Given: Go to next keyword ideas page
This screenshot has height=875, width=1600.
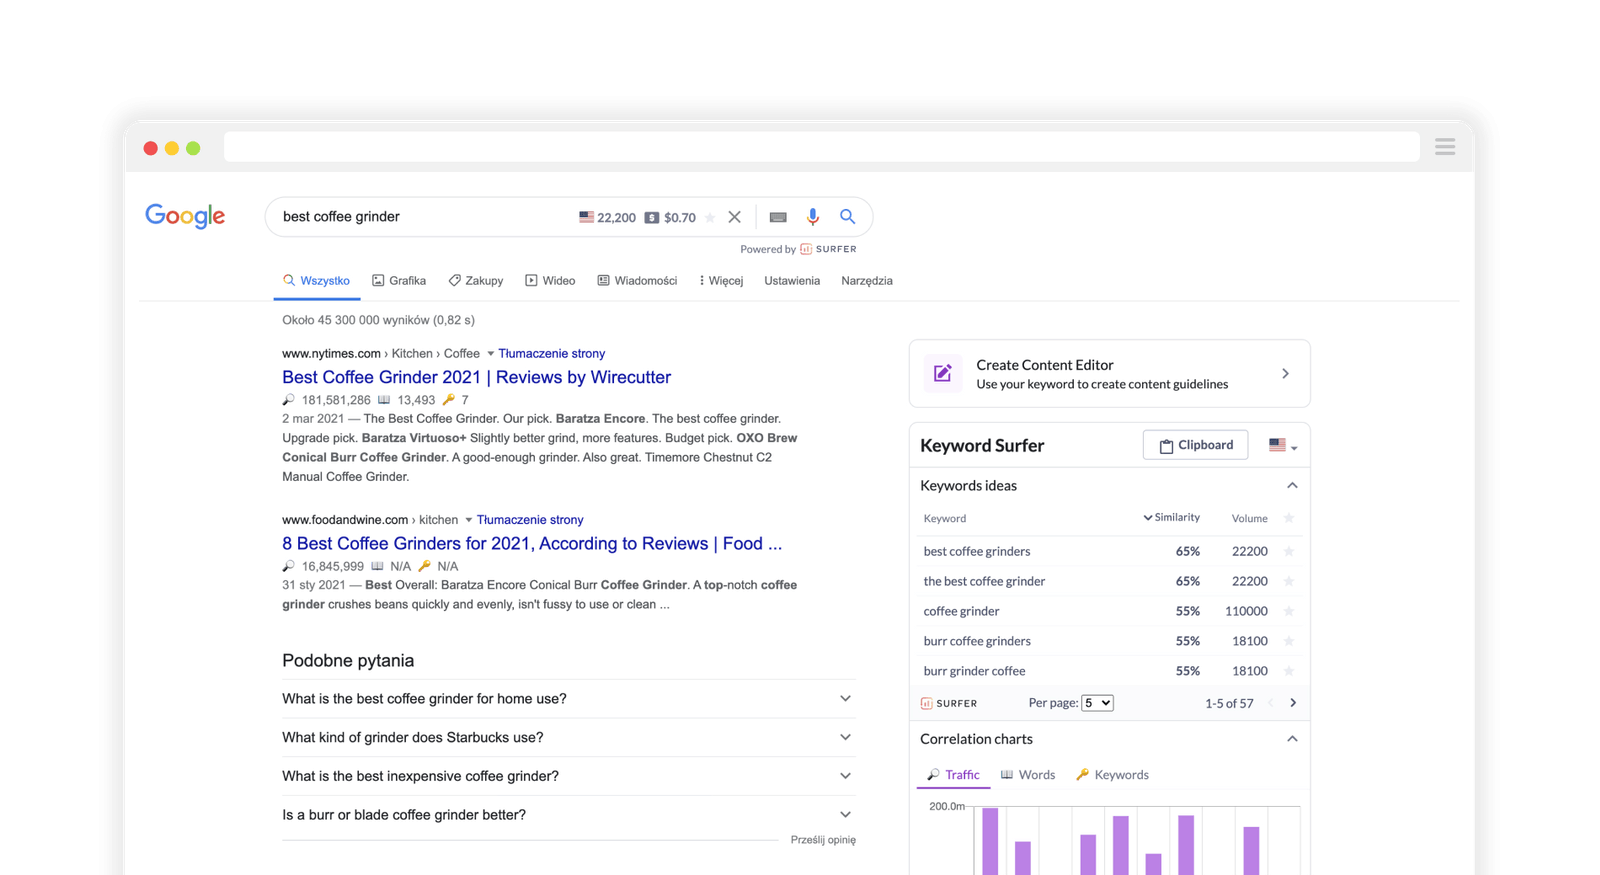Looking at the screenshot, I should pyautogui.click(x=1293, y=703).
